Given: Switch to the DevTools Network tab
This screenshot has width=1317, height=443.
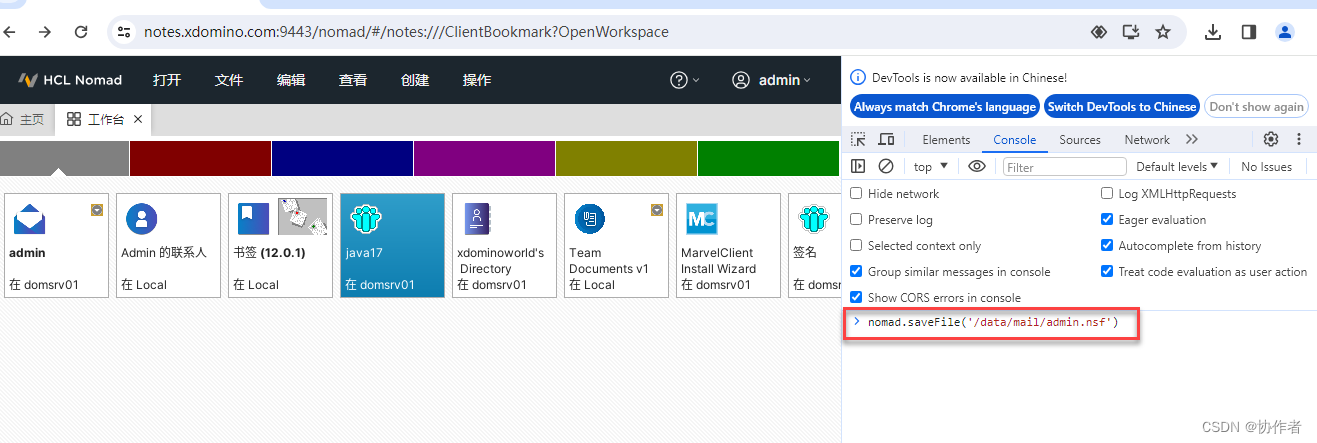Looking at the screenshot, I should tap(1147, 139).
